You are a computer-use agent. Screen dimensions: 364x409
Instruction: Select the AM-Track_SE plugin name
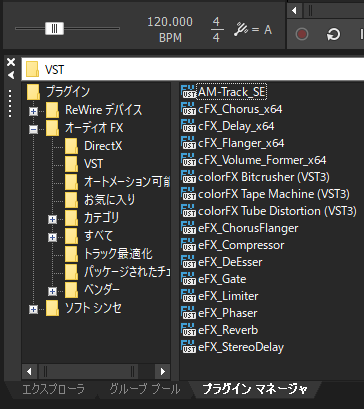pyautogui.click(x=232, y=92)
